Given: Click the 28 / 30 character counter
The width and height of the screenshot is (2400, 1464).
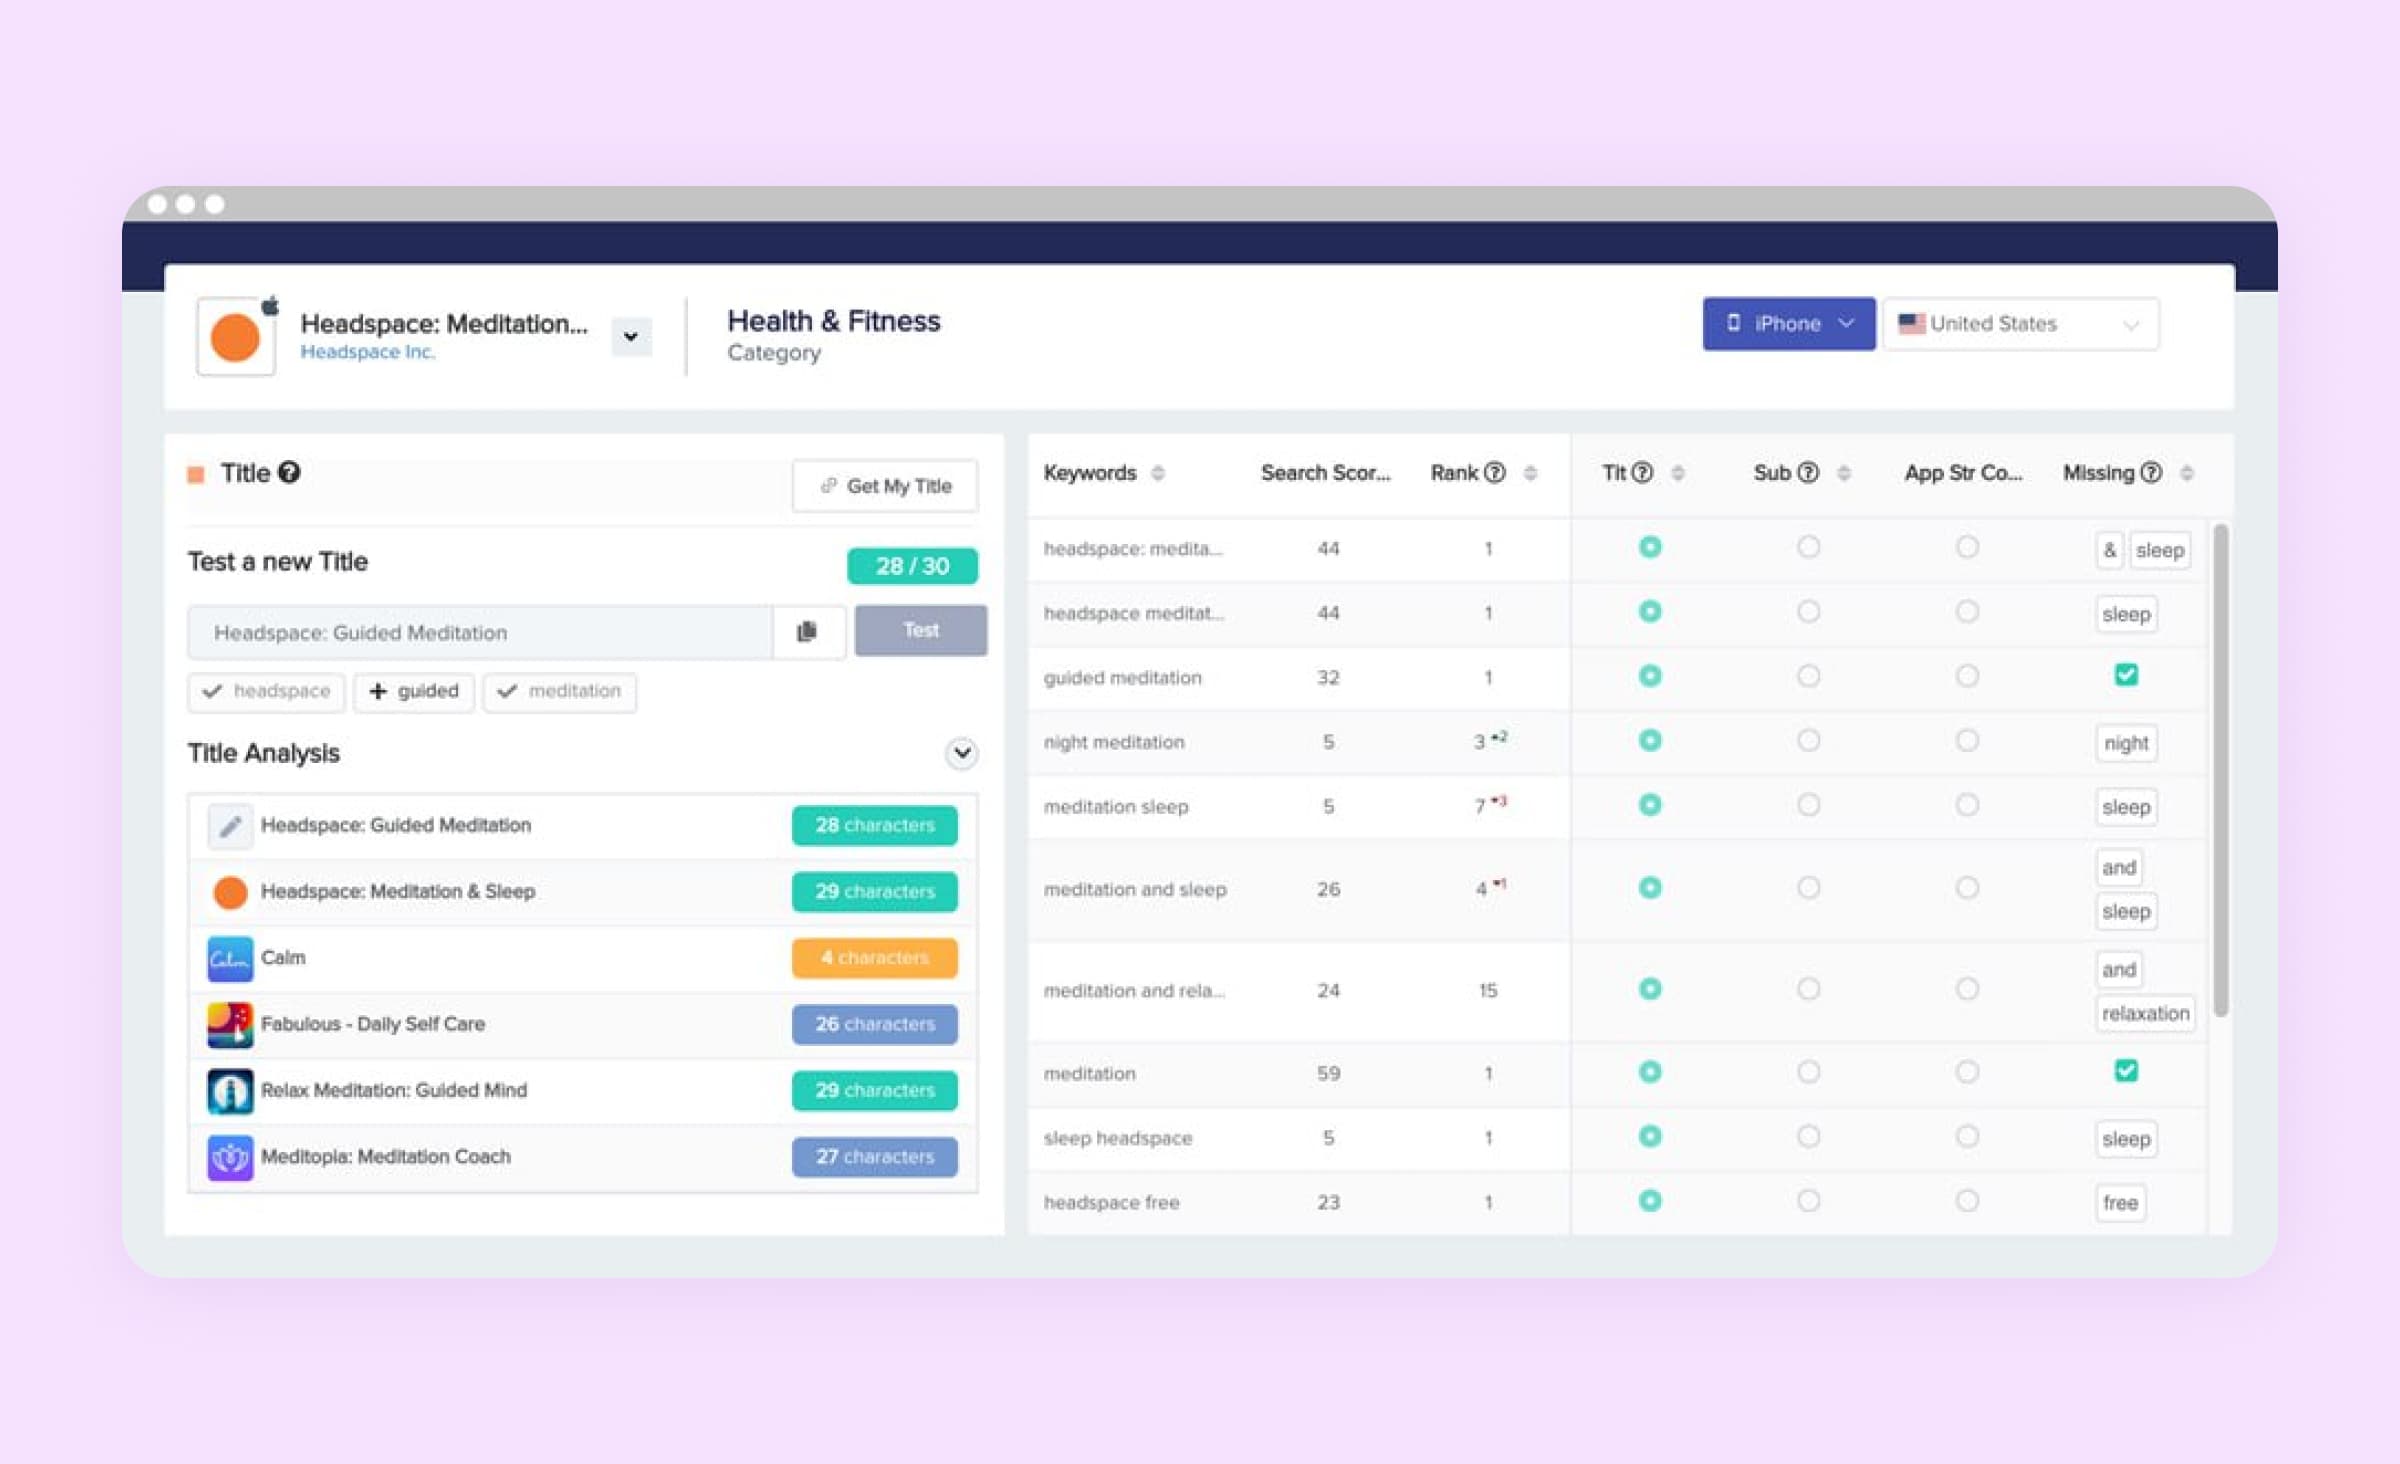Looking at the screenshot, I should pyautogui.click(x=912, y=566).
